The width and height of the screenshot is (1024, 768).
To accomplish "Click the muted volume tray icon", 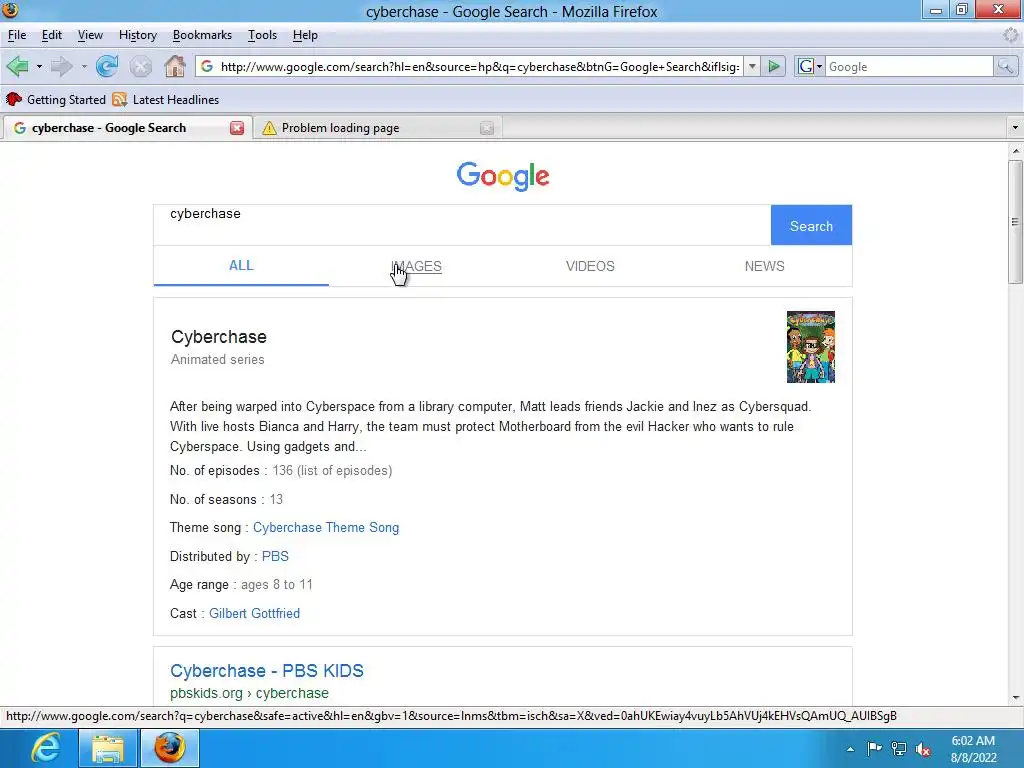I will click(x=923, y=748).
